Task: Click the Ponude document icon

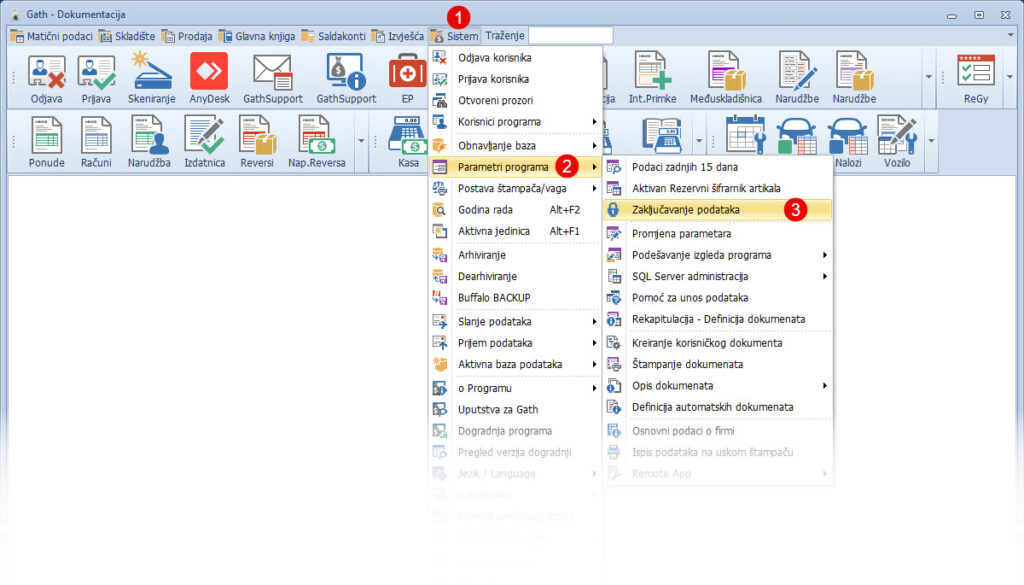Action: point(46,139)
